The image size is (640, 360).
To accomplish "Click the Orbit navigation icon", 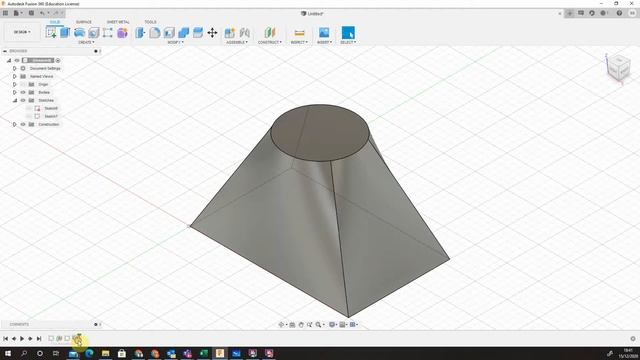I will [281, 325].
